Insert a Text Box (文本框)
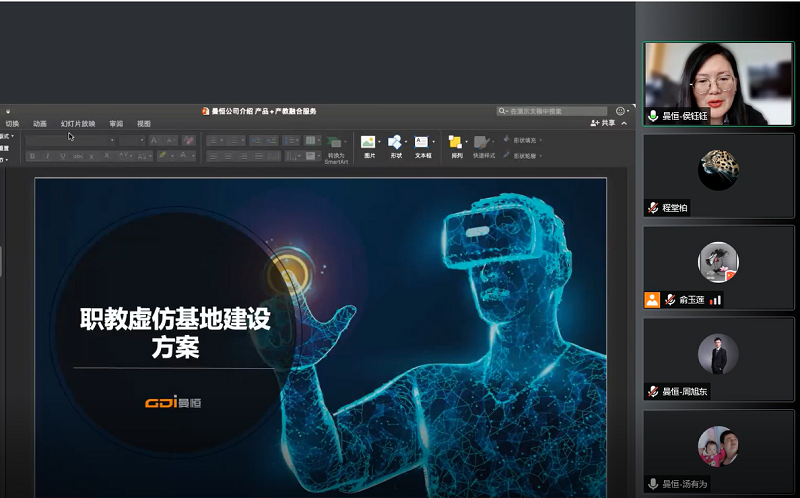The width and height of the screenshot is (800, 498). coord(422,143)
